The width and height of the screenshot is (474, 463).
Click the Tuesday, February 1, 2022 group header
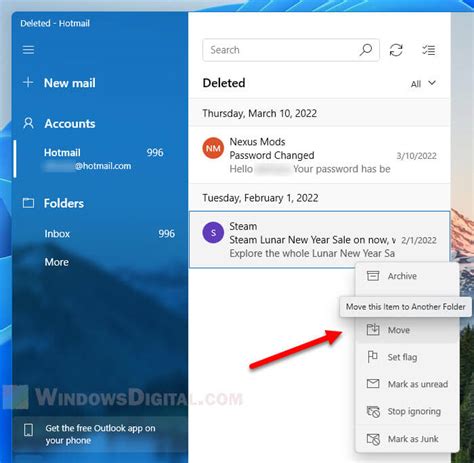[319, 198]
